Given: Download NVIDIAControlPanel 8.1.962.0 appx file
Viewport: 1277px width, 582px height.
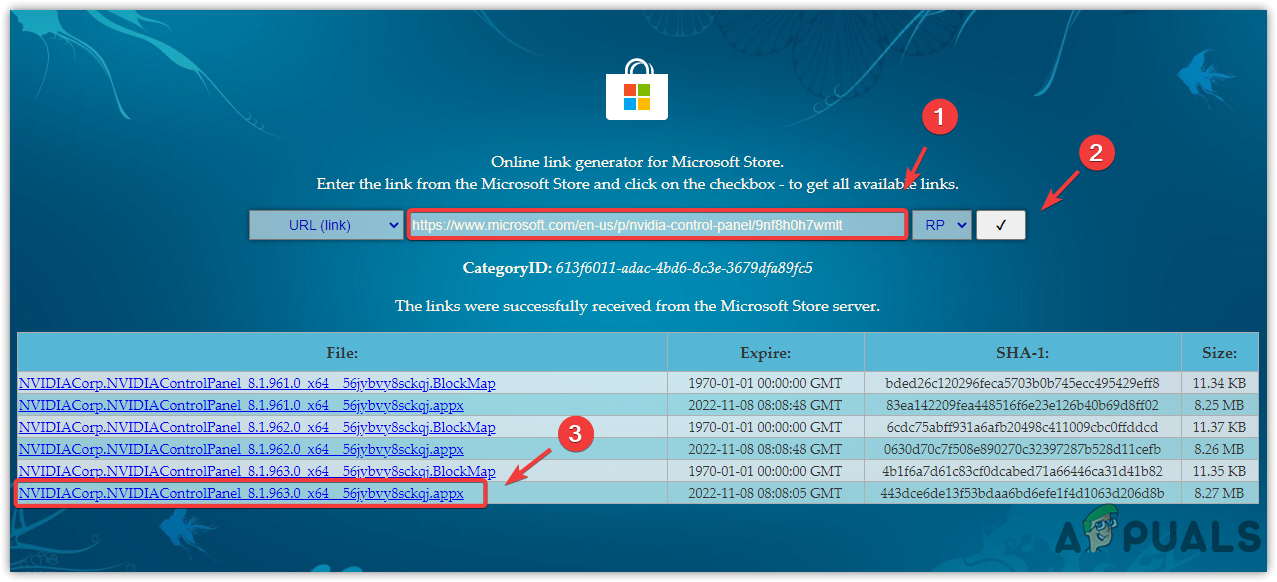Looking at the screenshot, I should 240,449.
